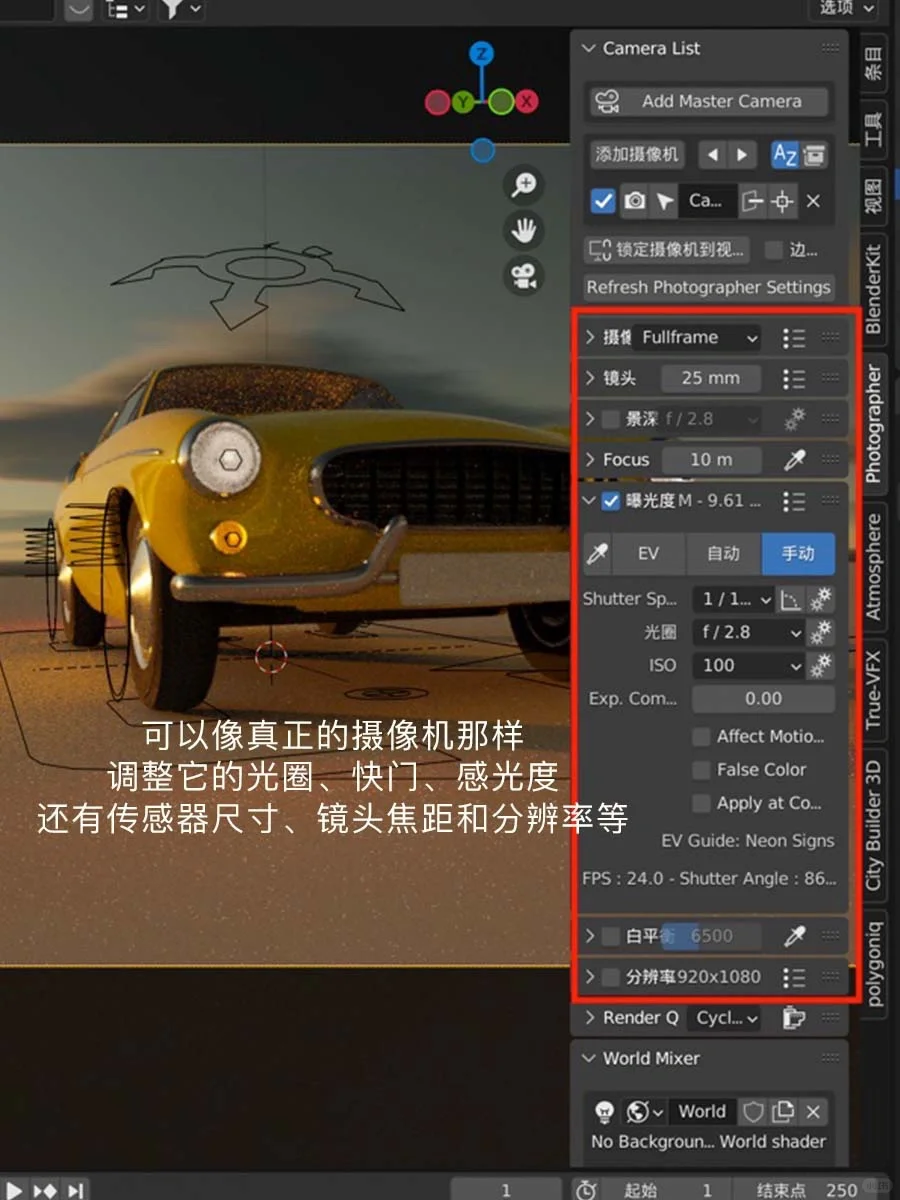Click the zoom magnifier icon in the viewport
Viewport: 900px width, 1200px height.
pyautogui.click(x=524, y=187)
